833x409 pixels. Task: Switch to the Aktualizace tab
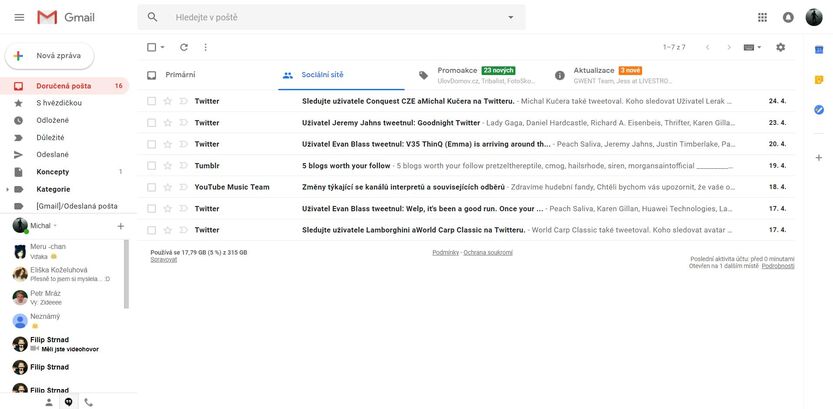tap(613, 75)
